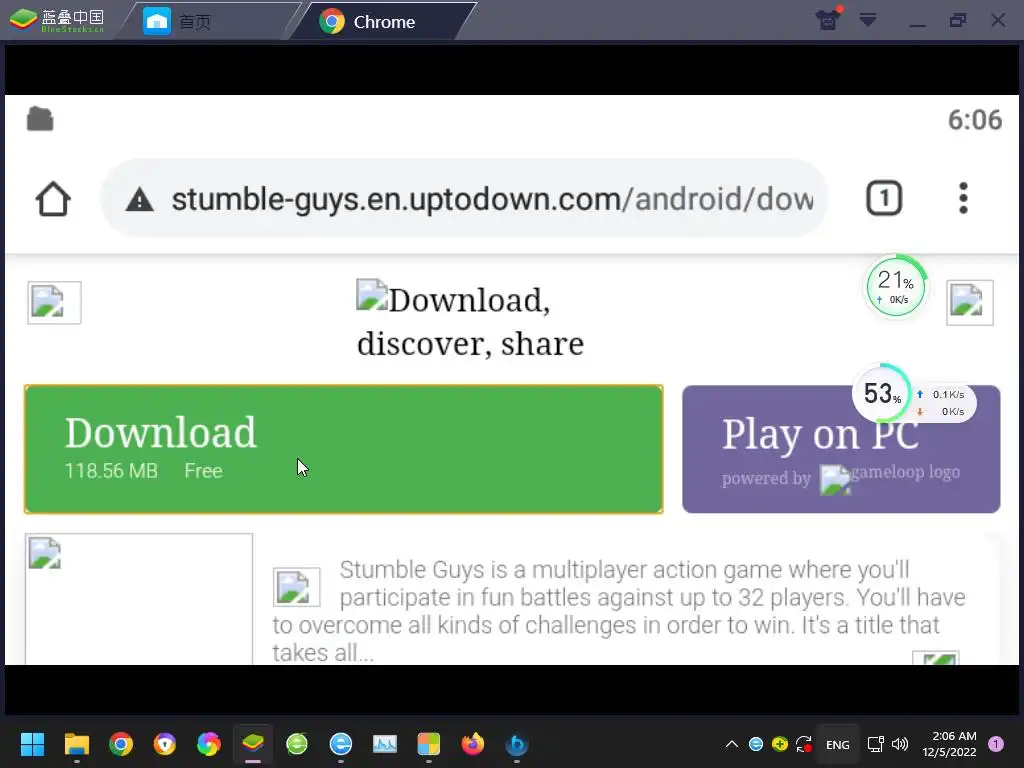Click the sync tray icon with red dot
Image resolution: width=1024 pixels, height=768 pixels.
(803, 744)
